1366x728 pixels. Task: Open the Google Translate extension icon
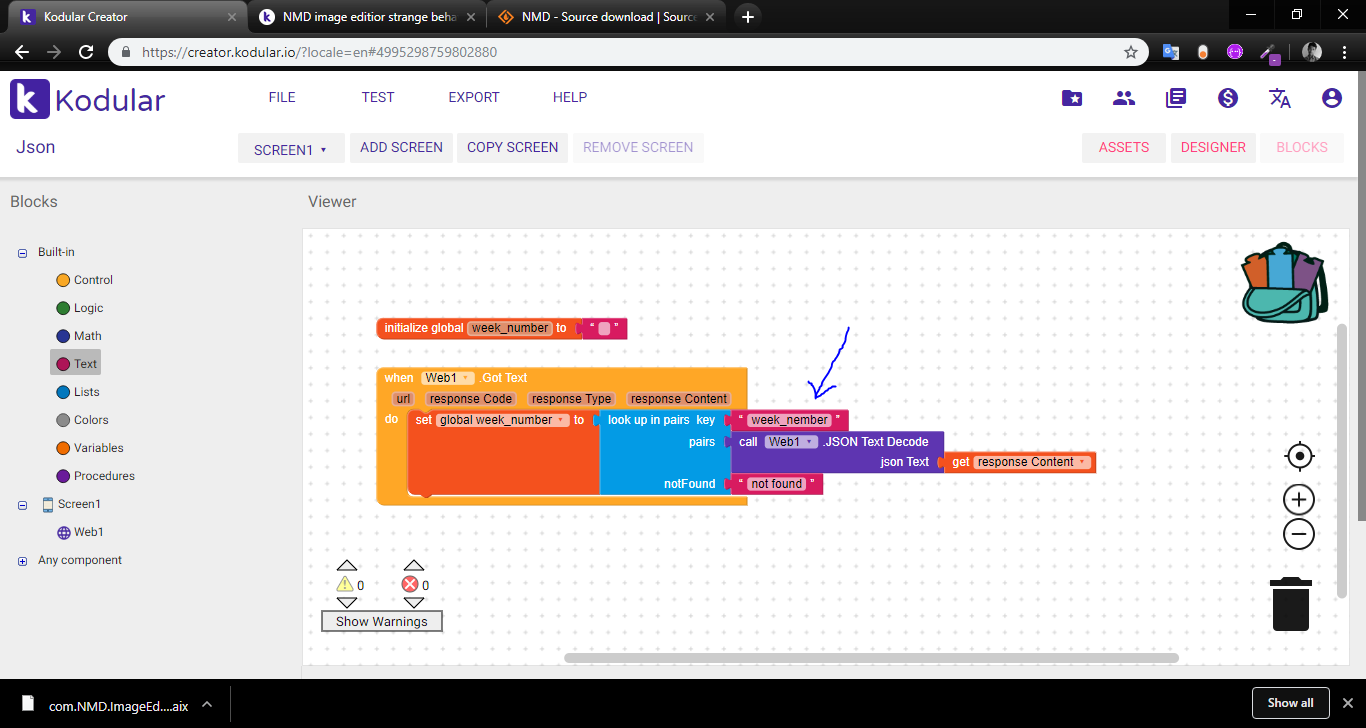[x=1170, y=52]
